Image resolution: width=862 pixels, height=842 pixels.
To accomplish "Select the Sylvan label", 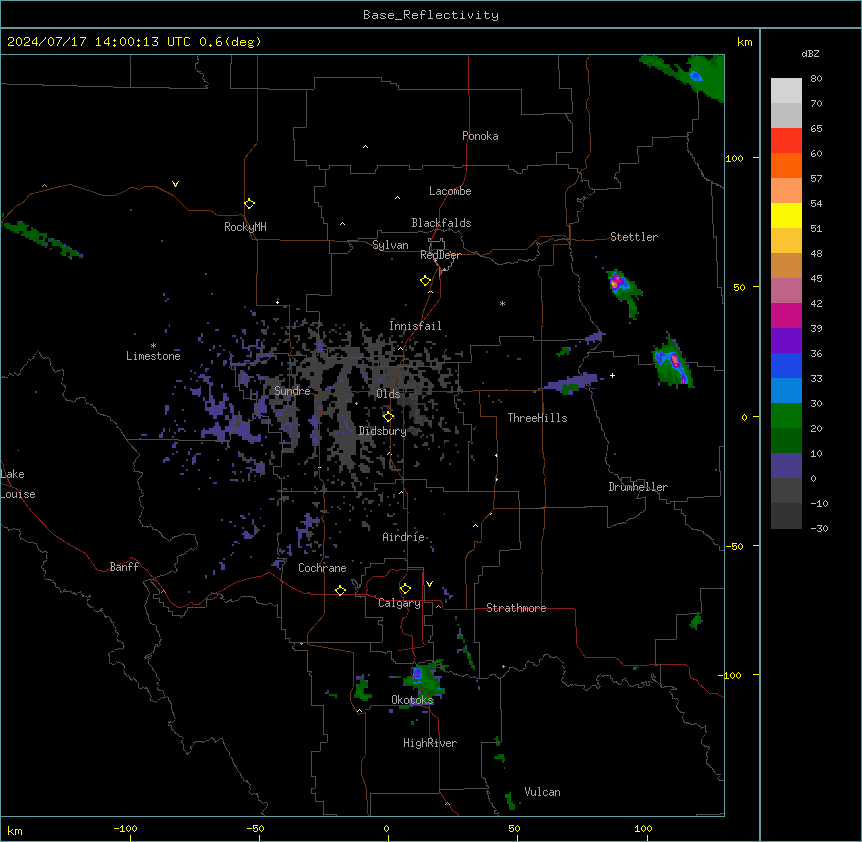I will [x=390, y=245].
